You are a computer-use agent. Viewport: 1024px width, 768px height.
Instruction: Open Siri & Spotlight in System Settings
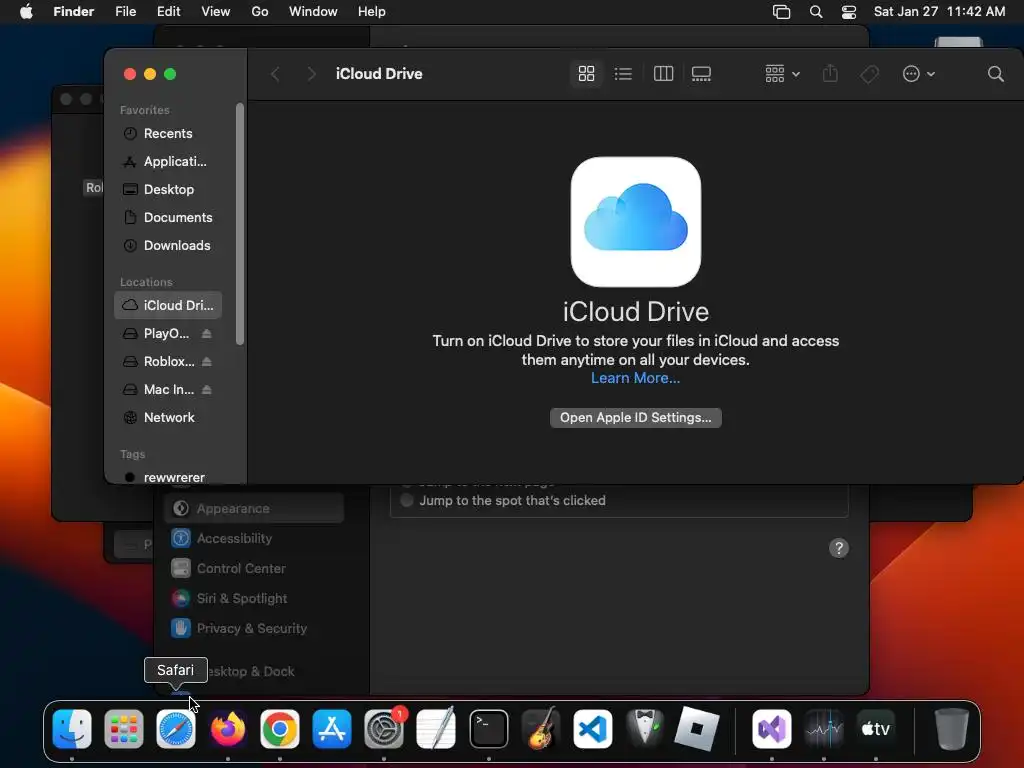254,598
